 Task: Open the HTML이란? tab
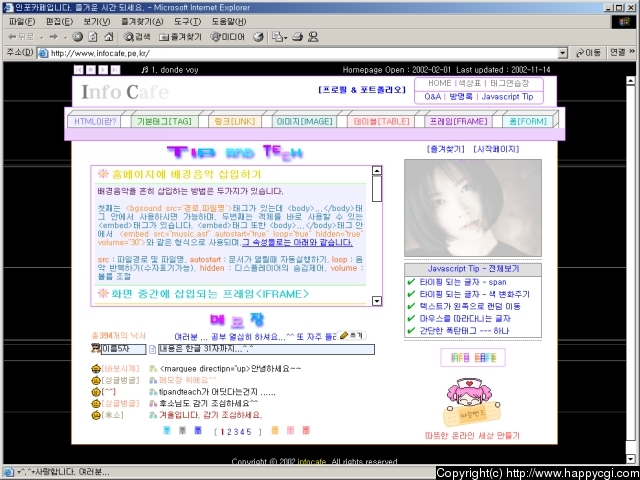[x=95, y=122]
